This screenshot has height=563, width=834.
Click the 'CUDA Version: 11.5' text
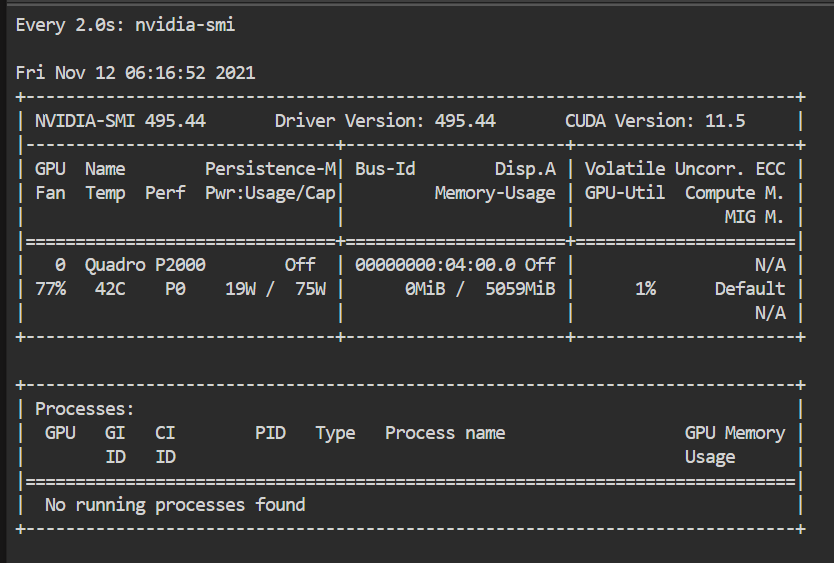pyautogui.click(x=655, y=121)
